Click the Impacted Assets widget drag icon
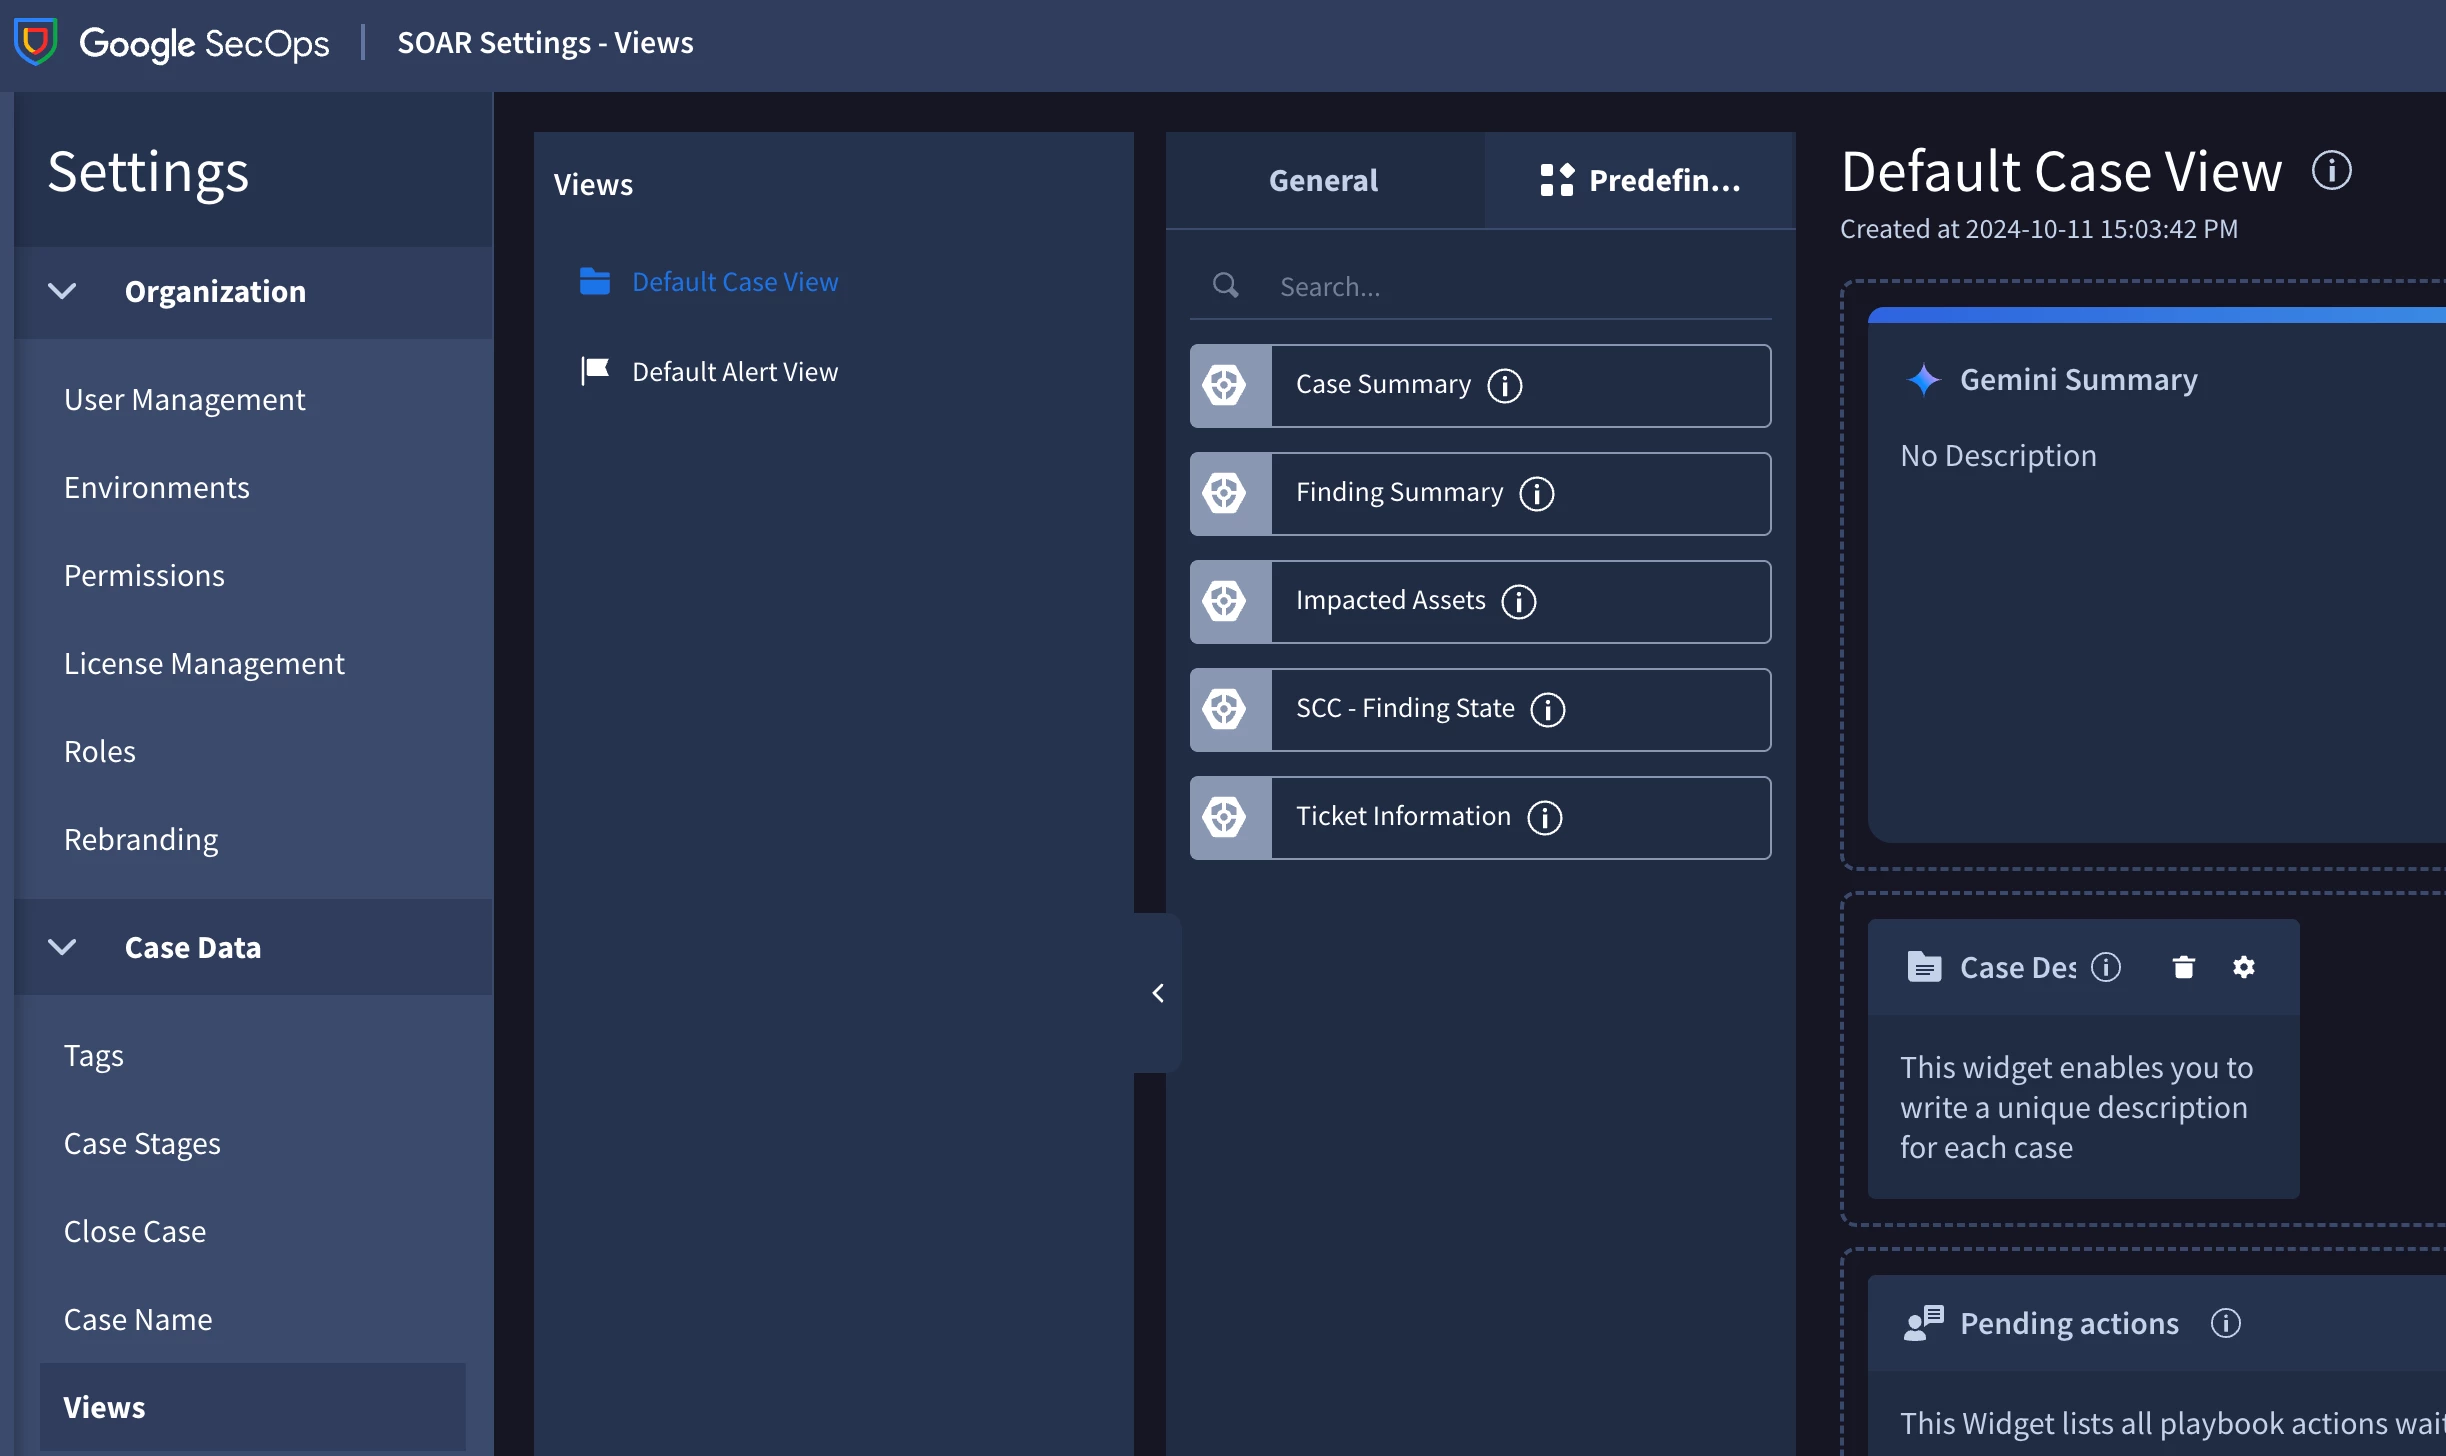Screen dimensions: 2446x1456 [x=1225, y=601]
